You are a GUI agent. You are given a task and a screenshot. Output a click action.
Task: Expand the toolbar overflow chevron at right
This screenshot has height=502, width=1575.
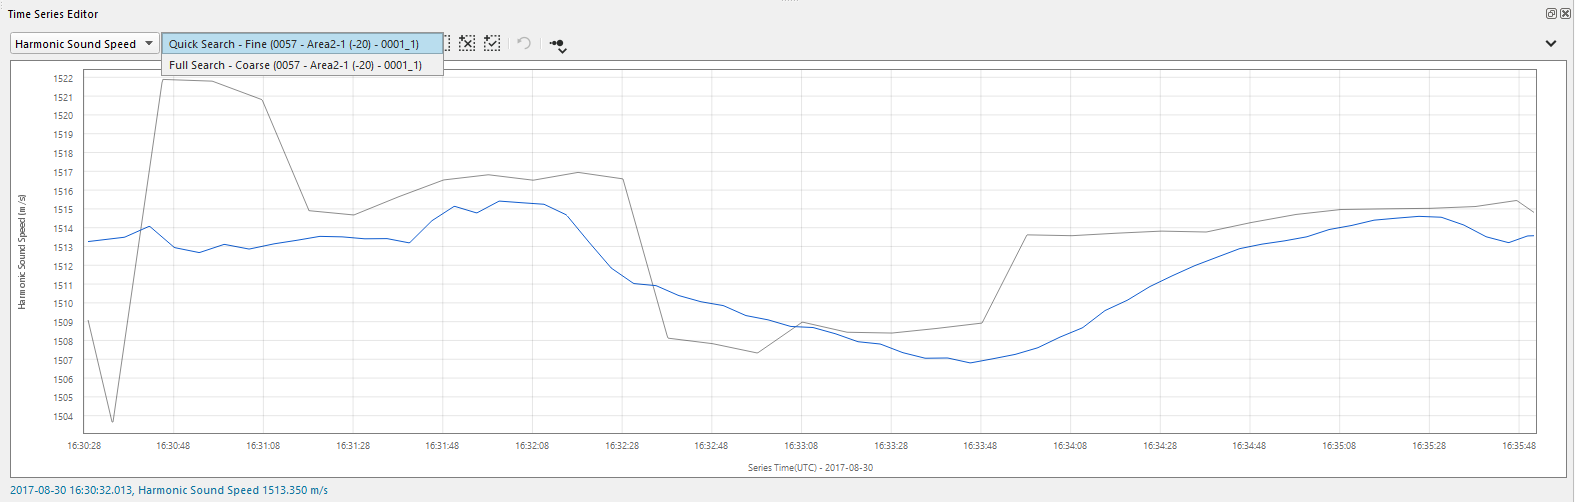1551,44
